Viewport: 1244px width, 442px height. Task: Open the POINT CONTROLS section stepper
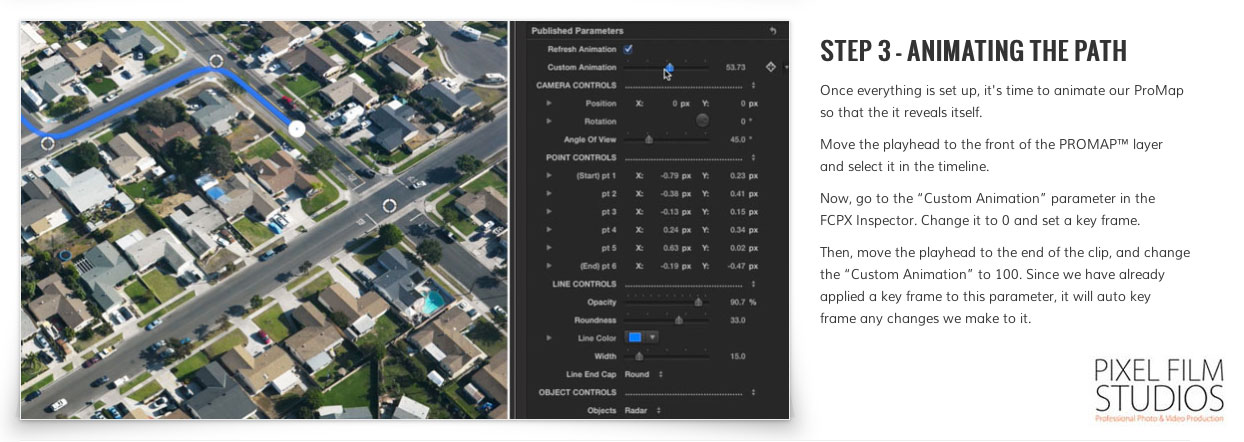click(753, 158)
